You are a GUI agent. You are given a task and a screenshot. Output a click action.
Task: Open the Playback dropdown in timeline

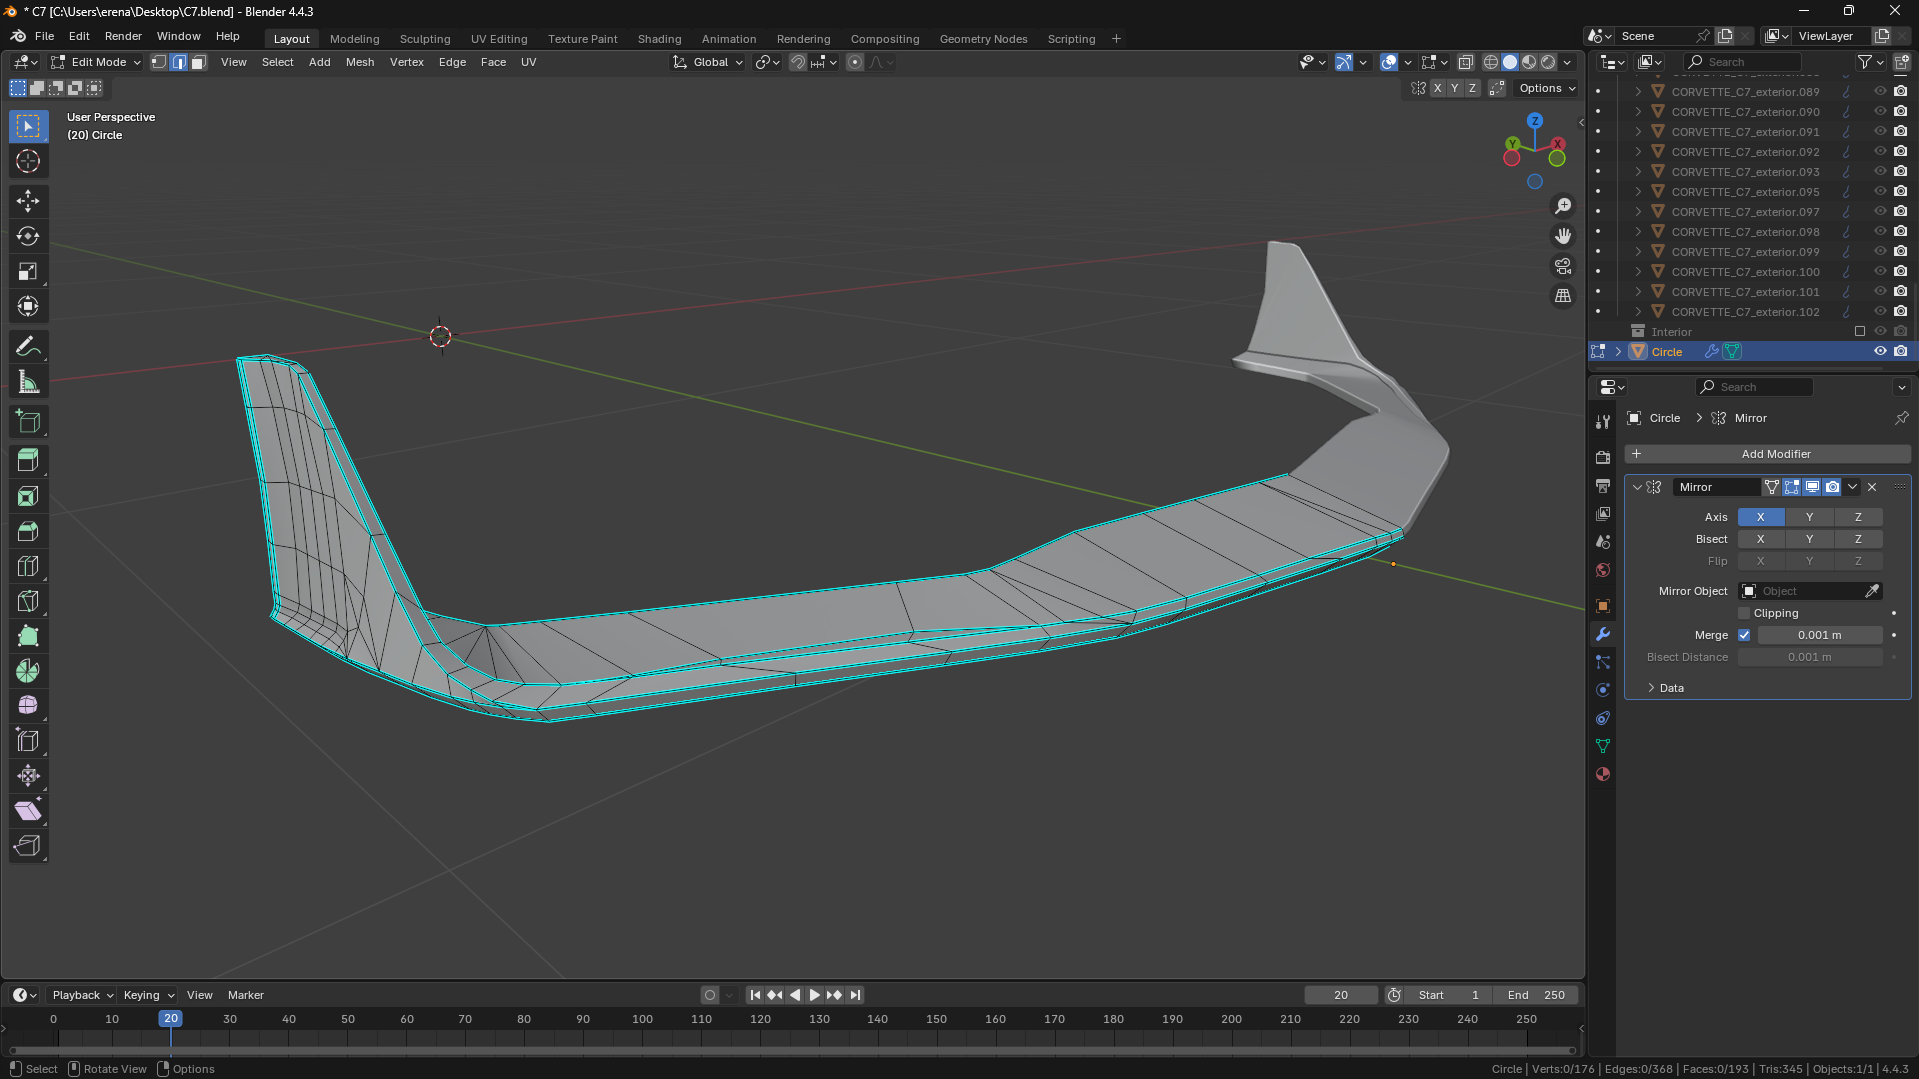(82, 995)
